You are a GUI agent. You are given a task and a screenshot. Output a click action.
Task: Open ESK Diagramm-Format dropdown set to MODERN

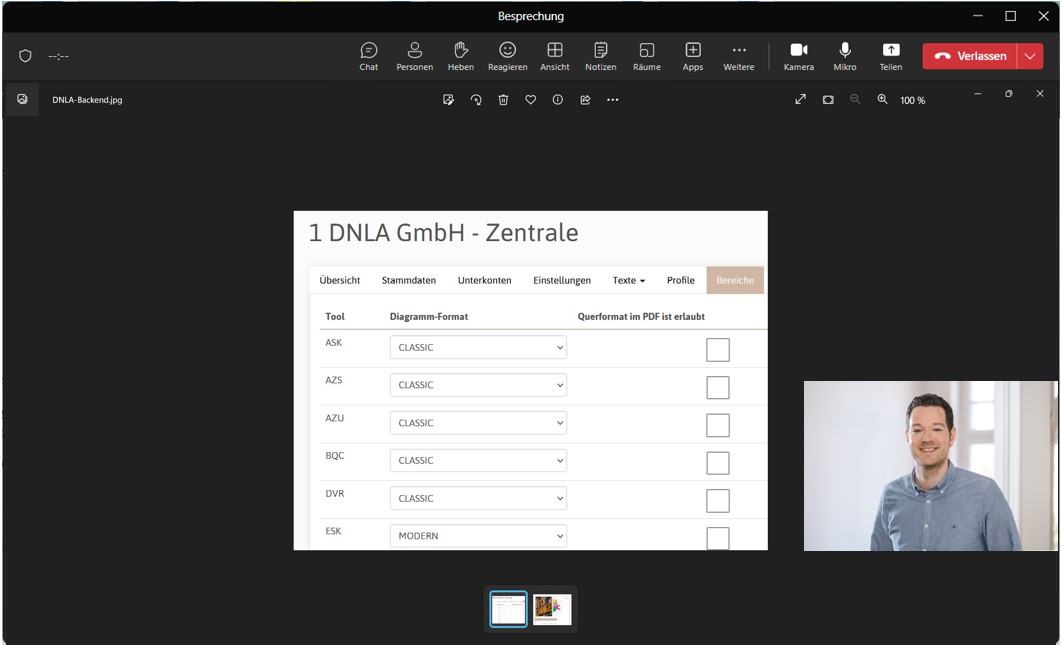click(478, 535)
